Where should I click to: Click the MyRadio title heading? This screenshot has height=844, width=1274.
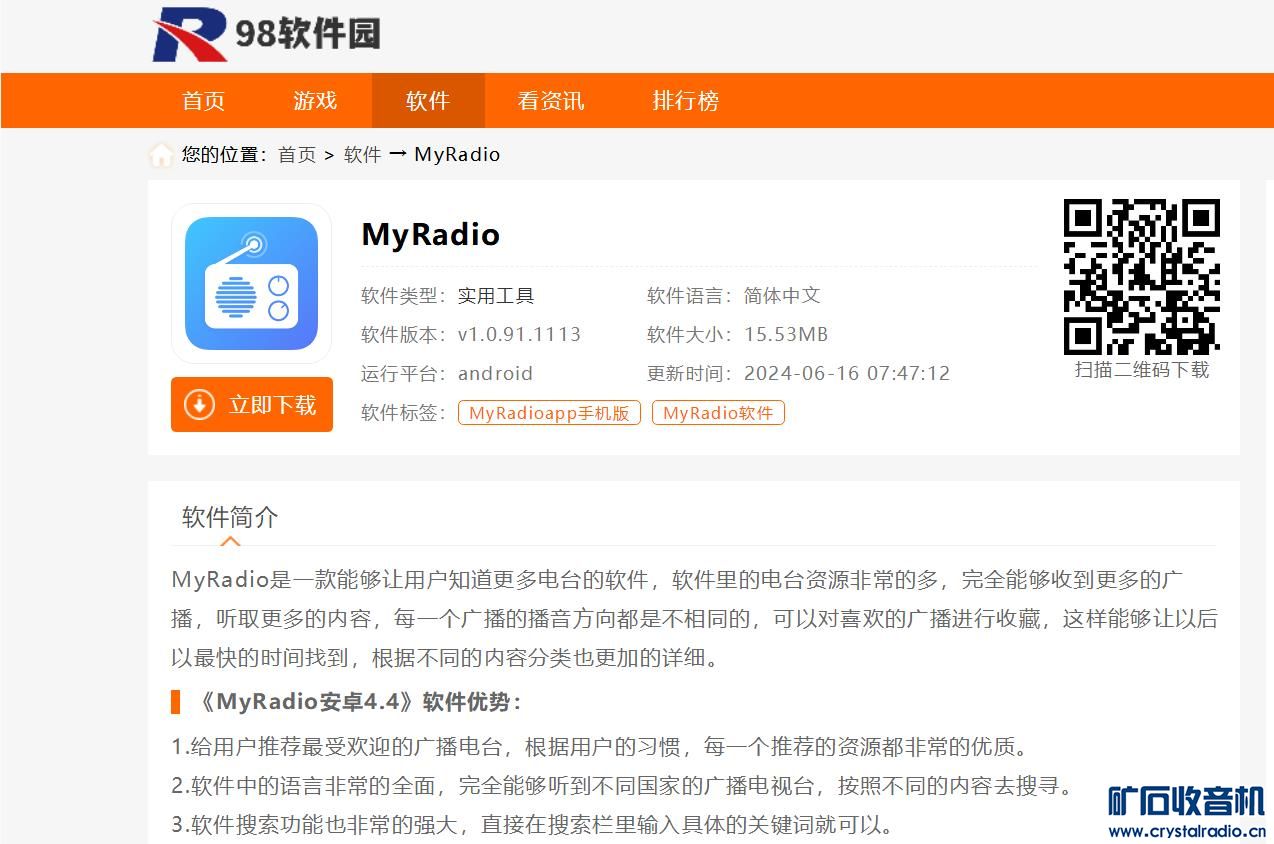[x=430, y=234]
